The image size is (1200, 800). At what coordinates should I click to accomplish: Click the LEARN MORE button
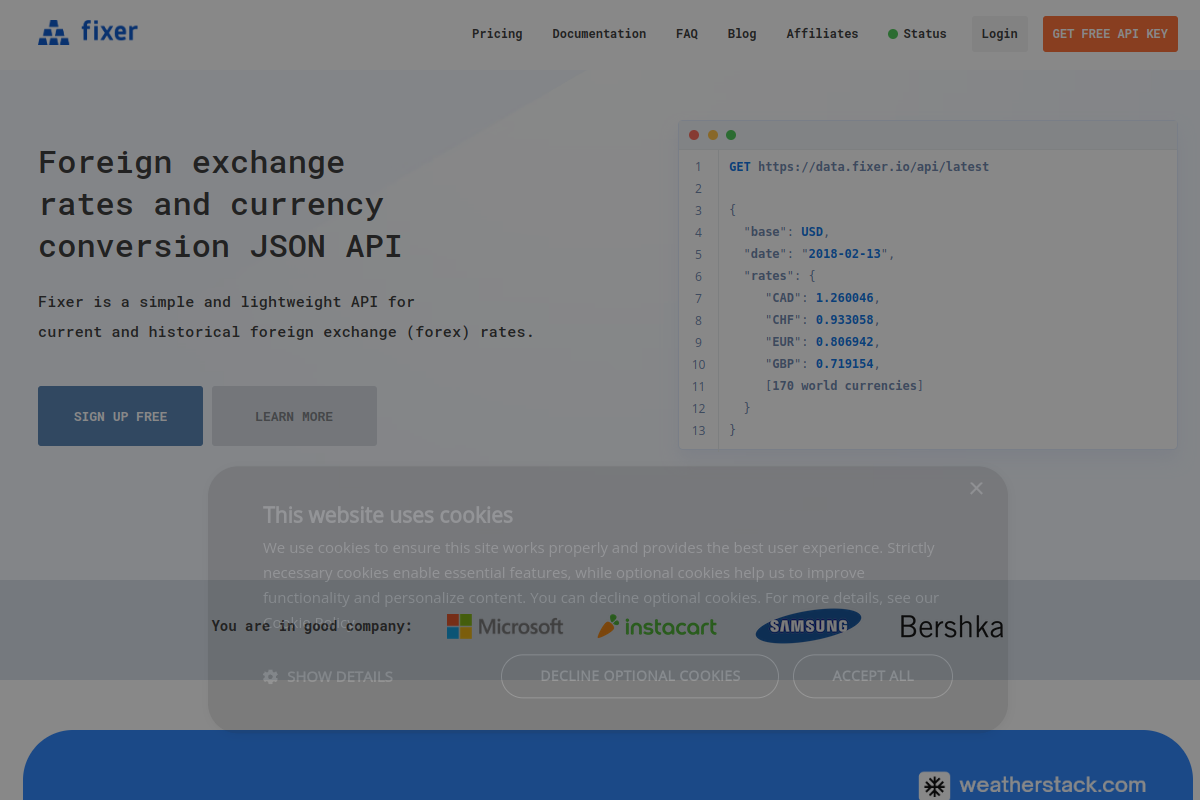(x=294, y=416)
